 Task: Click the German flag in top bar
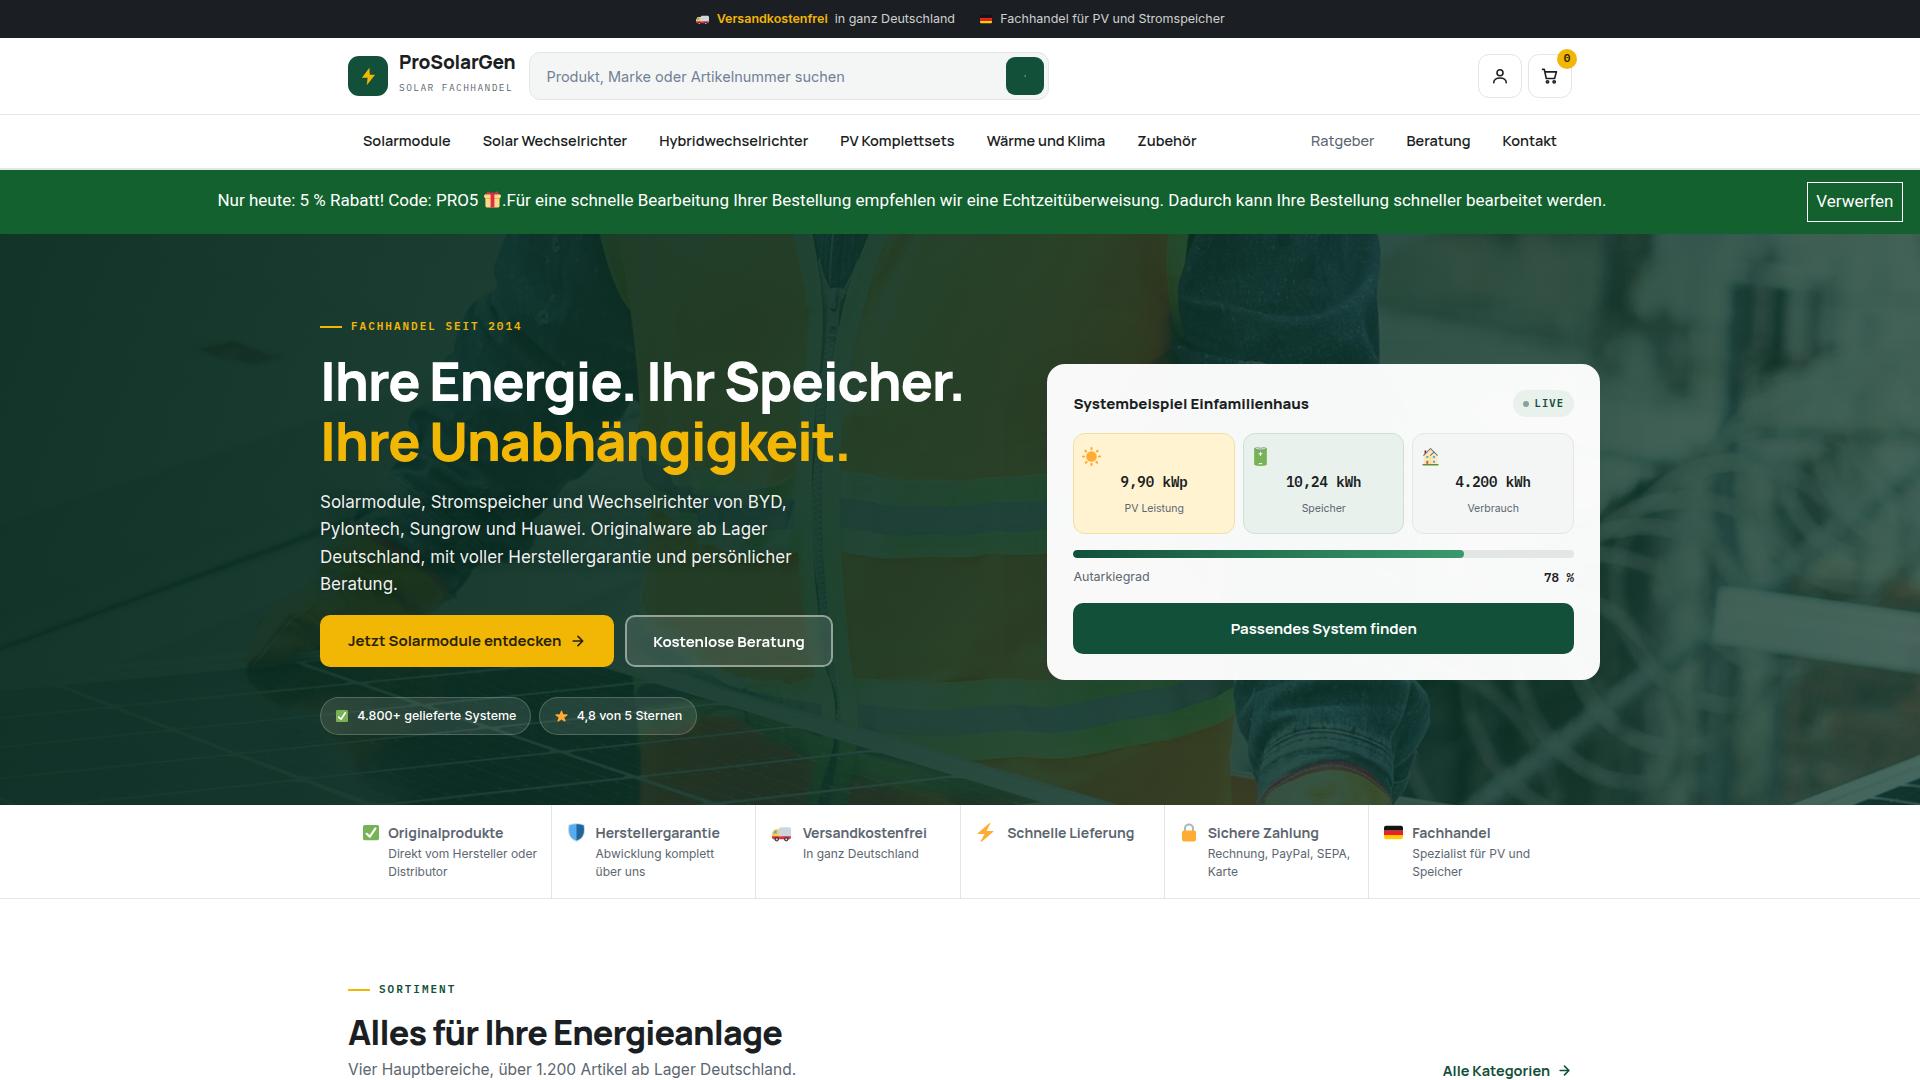[x=985, y=19]
